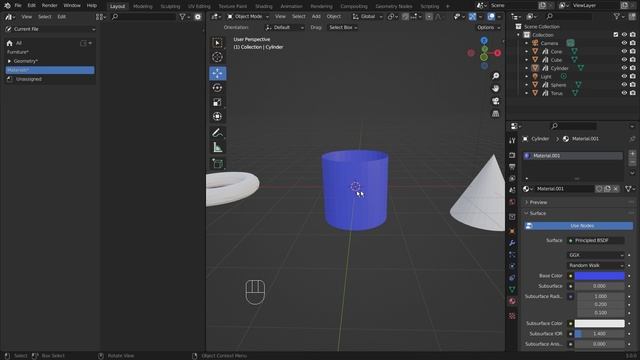
Task: Open the Window menu
Action: (72, 6)
